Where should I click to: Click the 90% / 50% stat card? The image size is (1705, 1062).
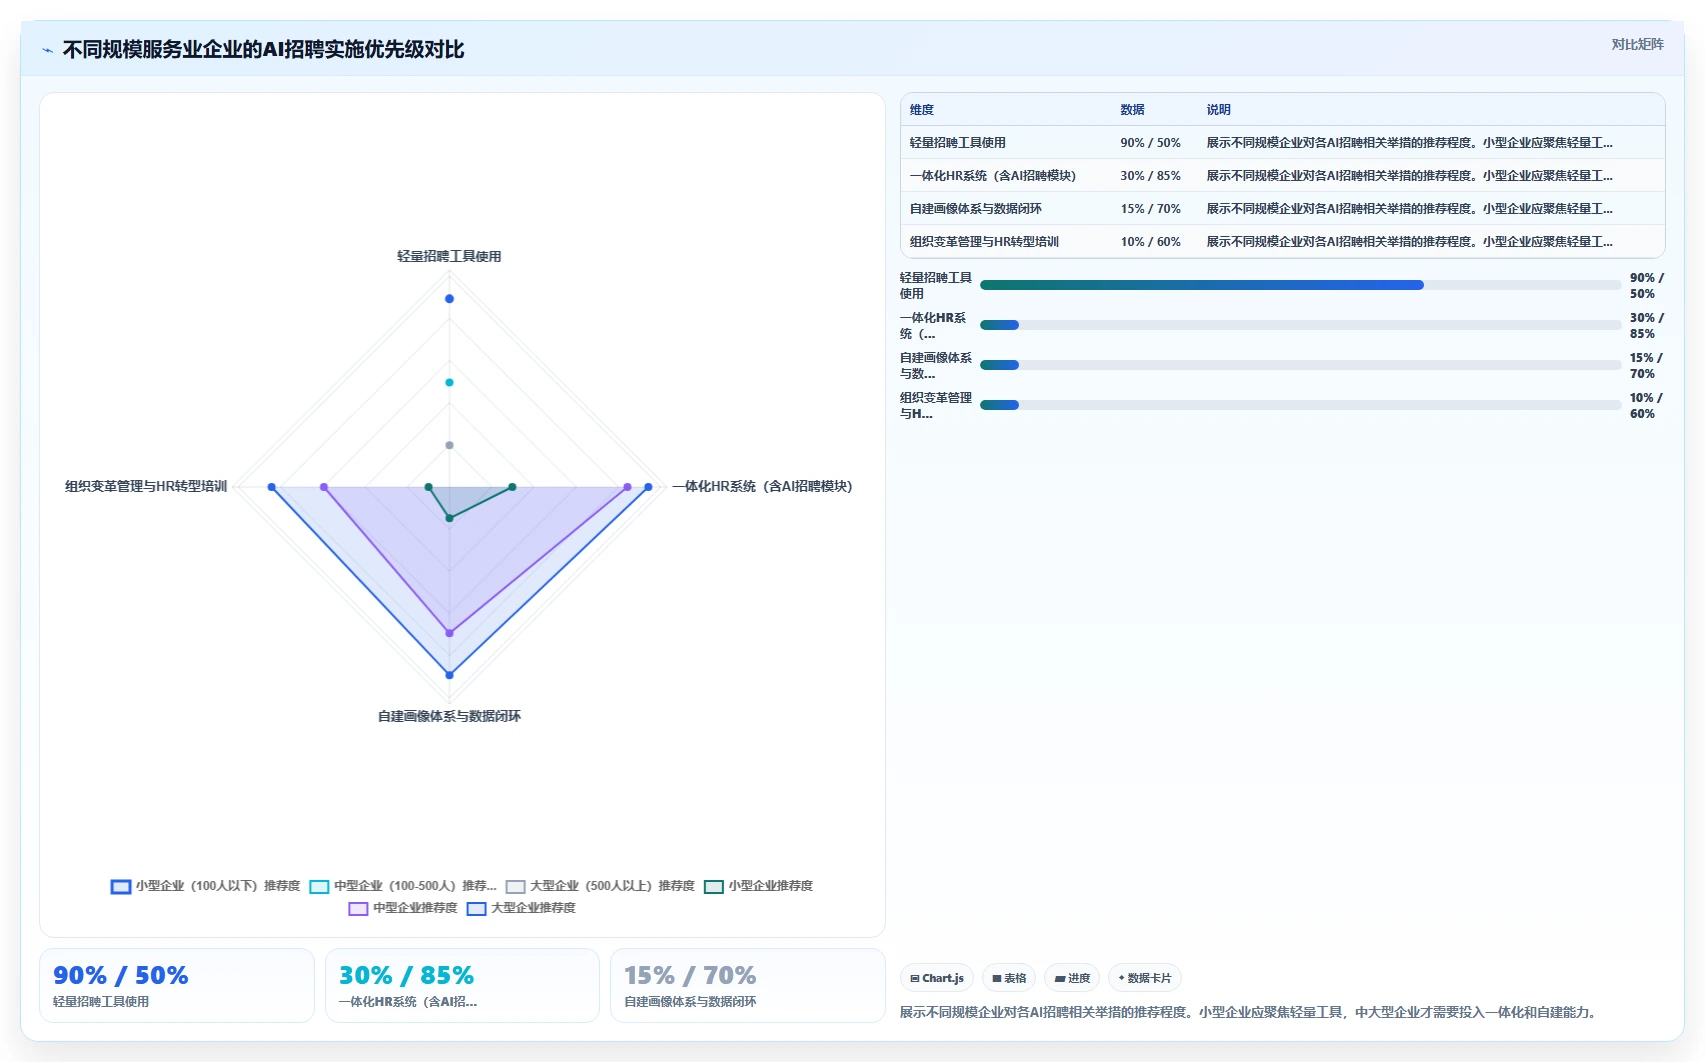click(177, 986)
